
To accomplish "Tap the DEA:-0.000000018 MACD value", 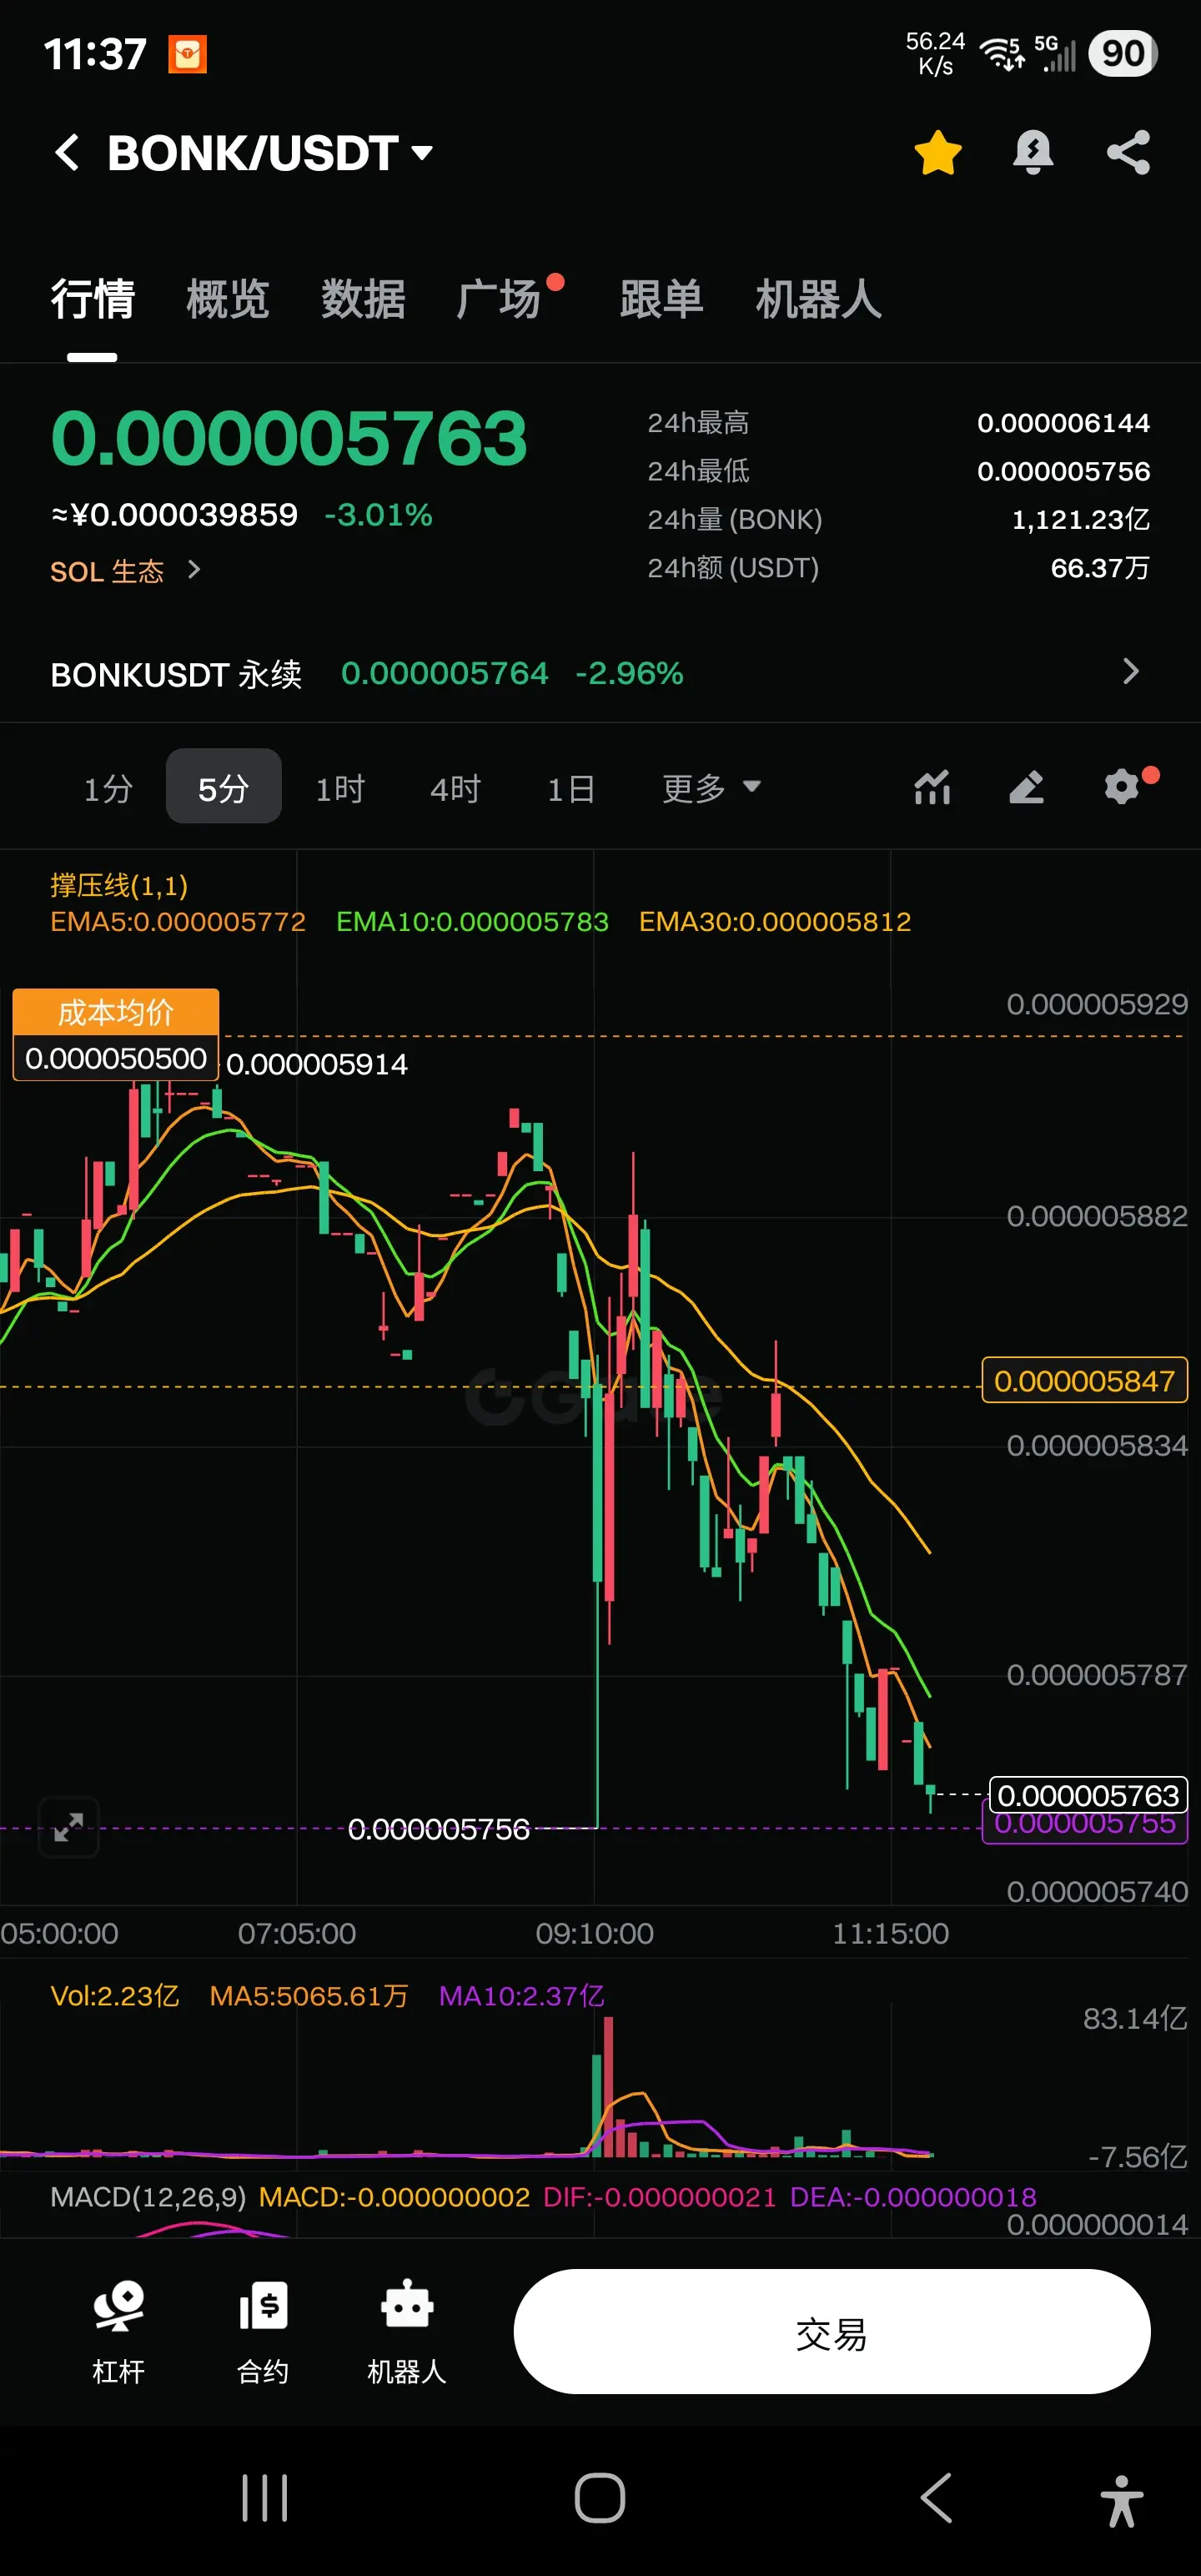I will tap(913, 2197).
